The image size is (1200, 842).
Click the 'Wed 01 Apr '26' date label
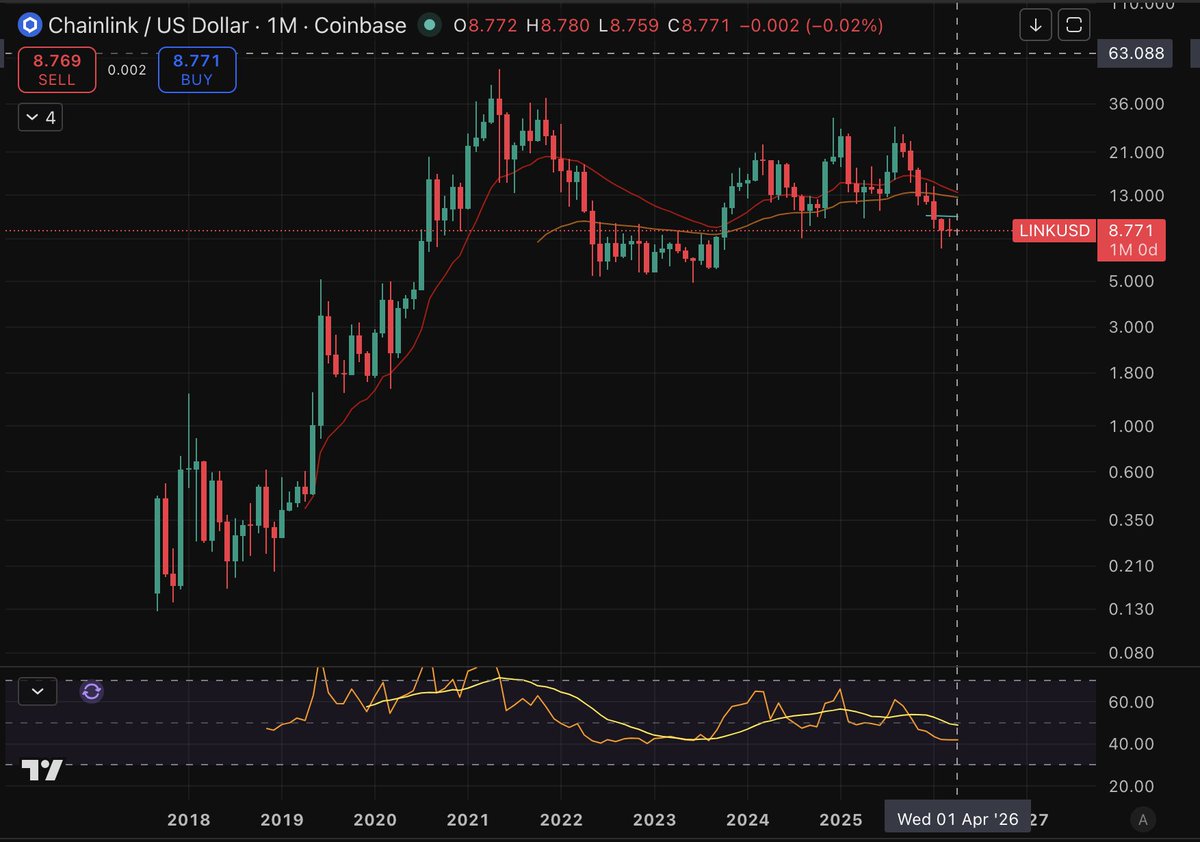pos(957,820)
